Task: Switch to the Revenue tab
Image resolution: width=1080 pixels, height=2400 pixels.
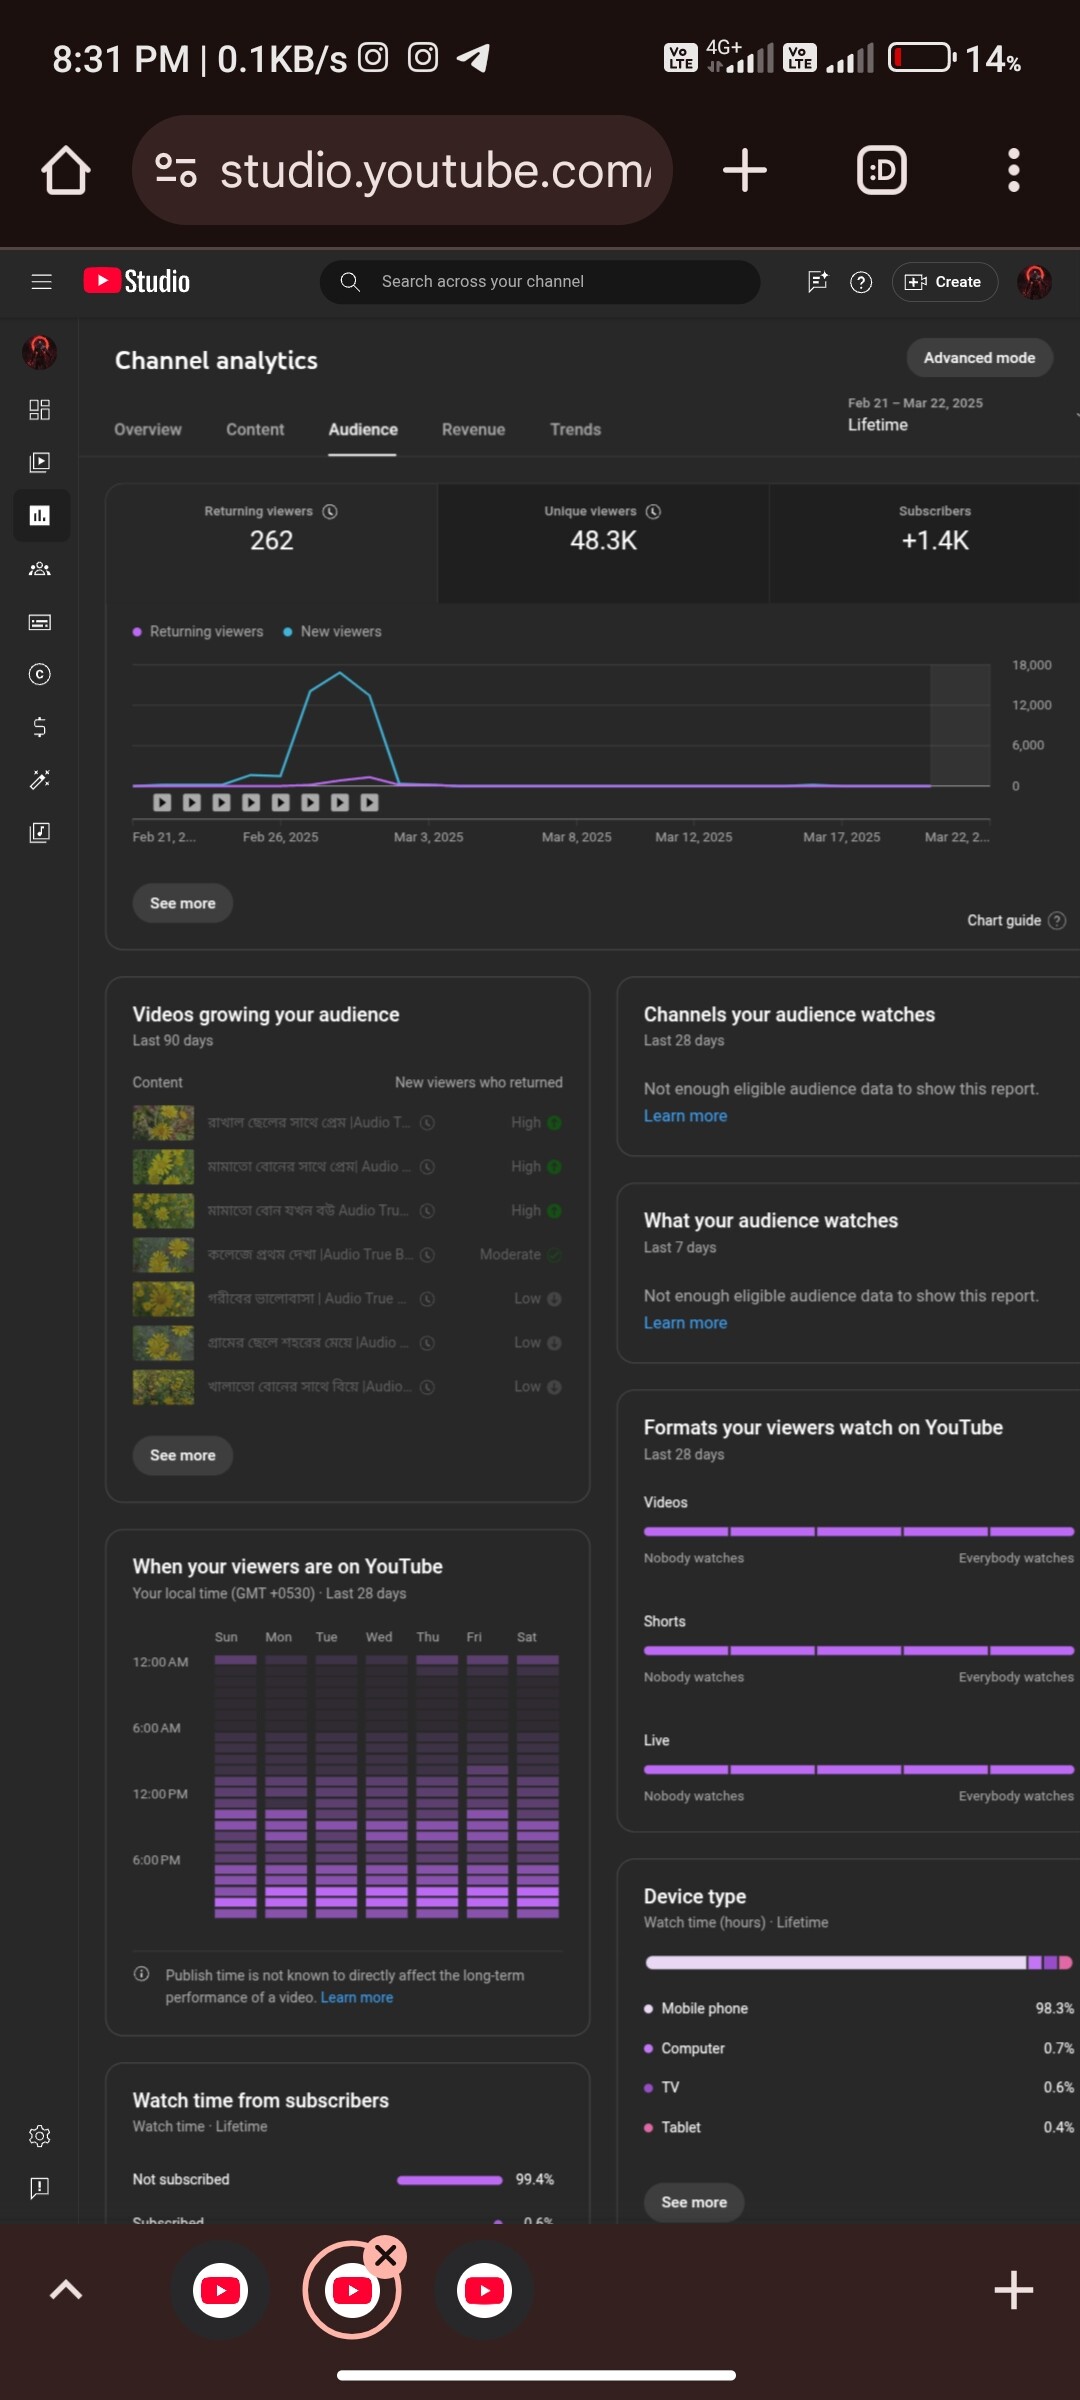Action: pyautogui.click(x=474, y=429)
